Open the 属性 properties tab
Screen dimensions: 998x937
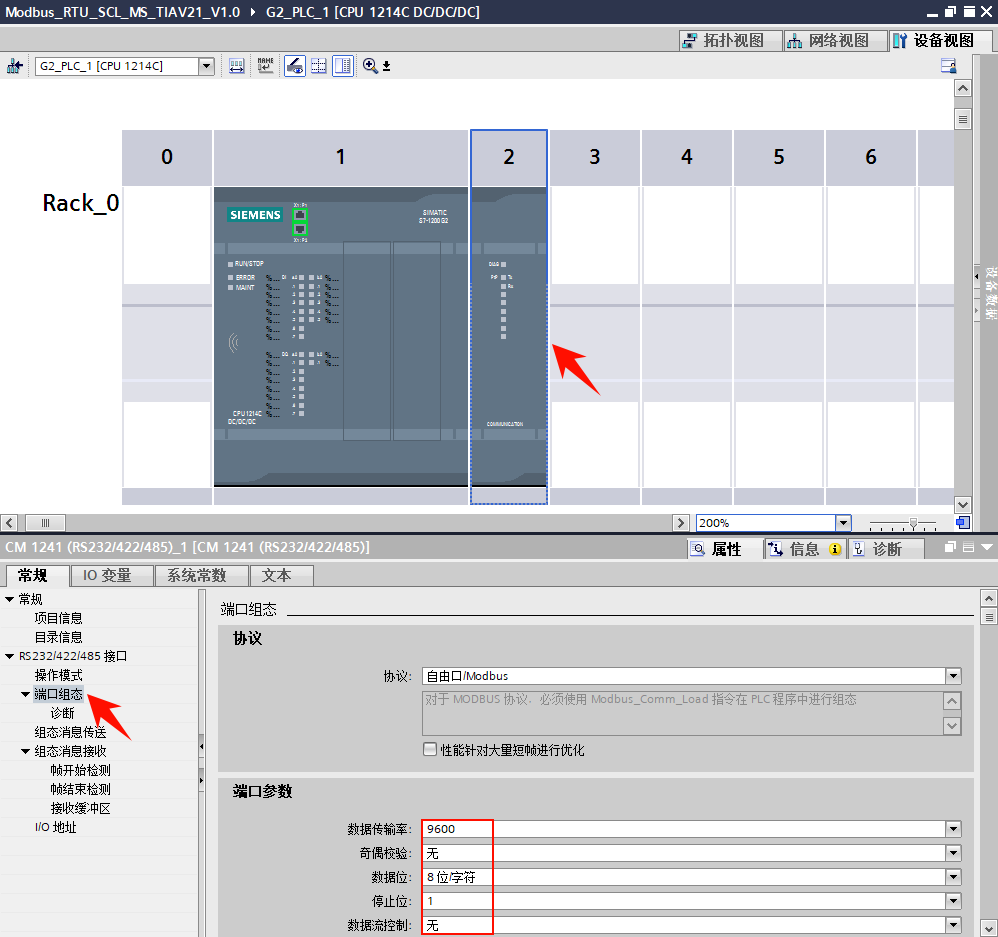[x=726, y=549]
